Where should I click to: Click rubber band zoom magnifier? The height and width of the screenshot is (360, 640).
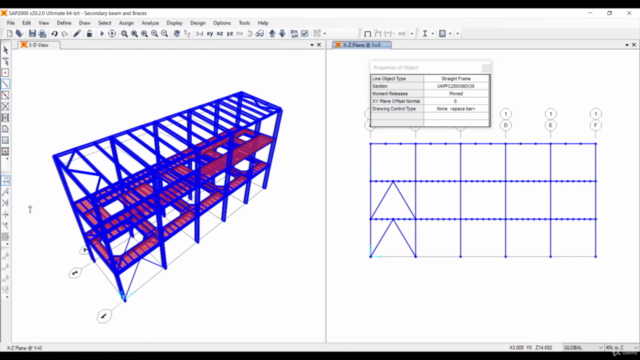[x=124, y=34]
